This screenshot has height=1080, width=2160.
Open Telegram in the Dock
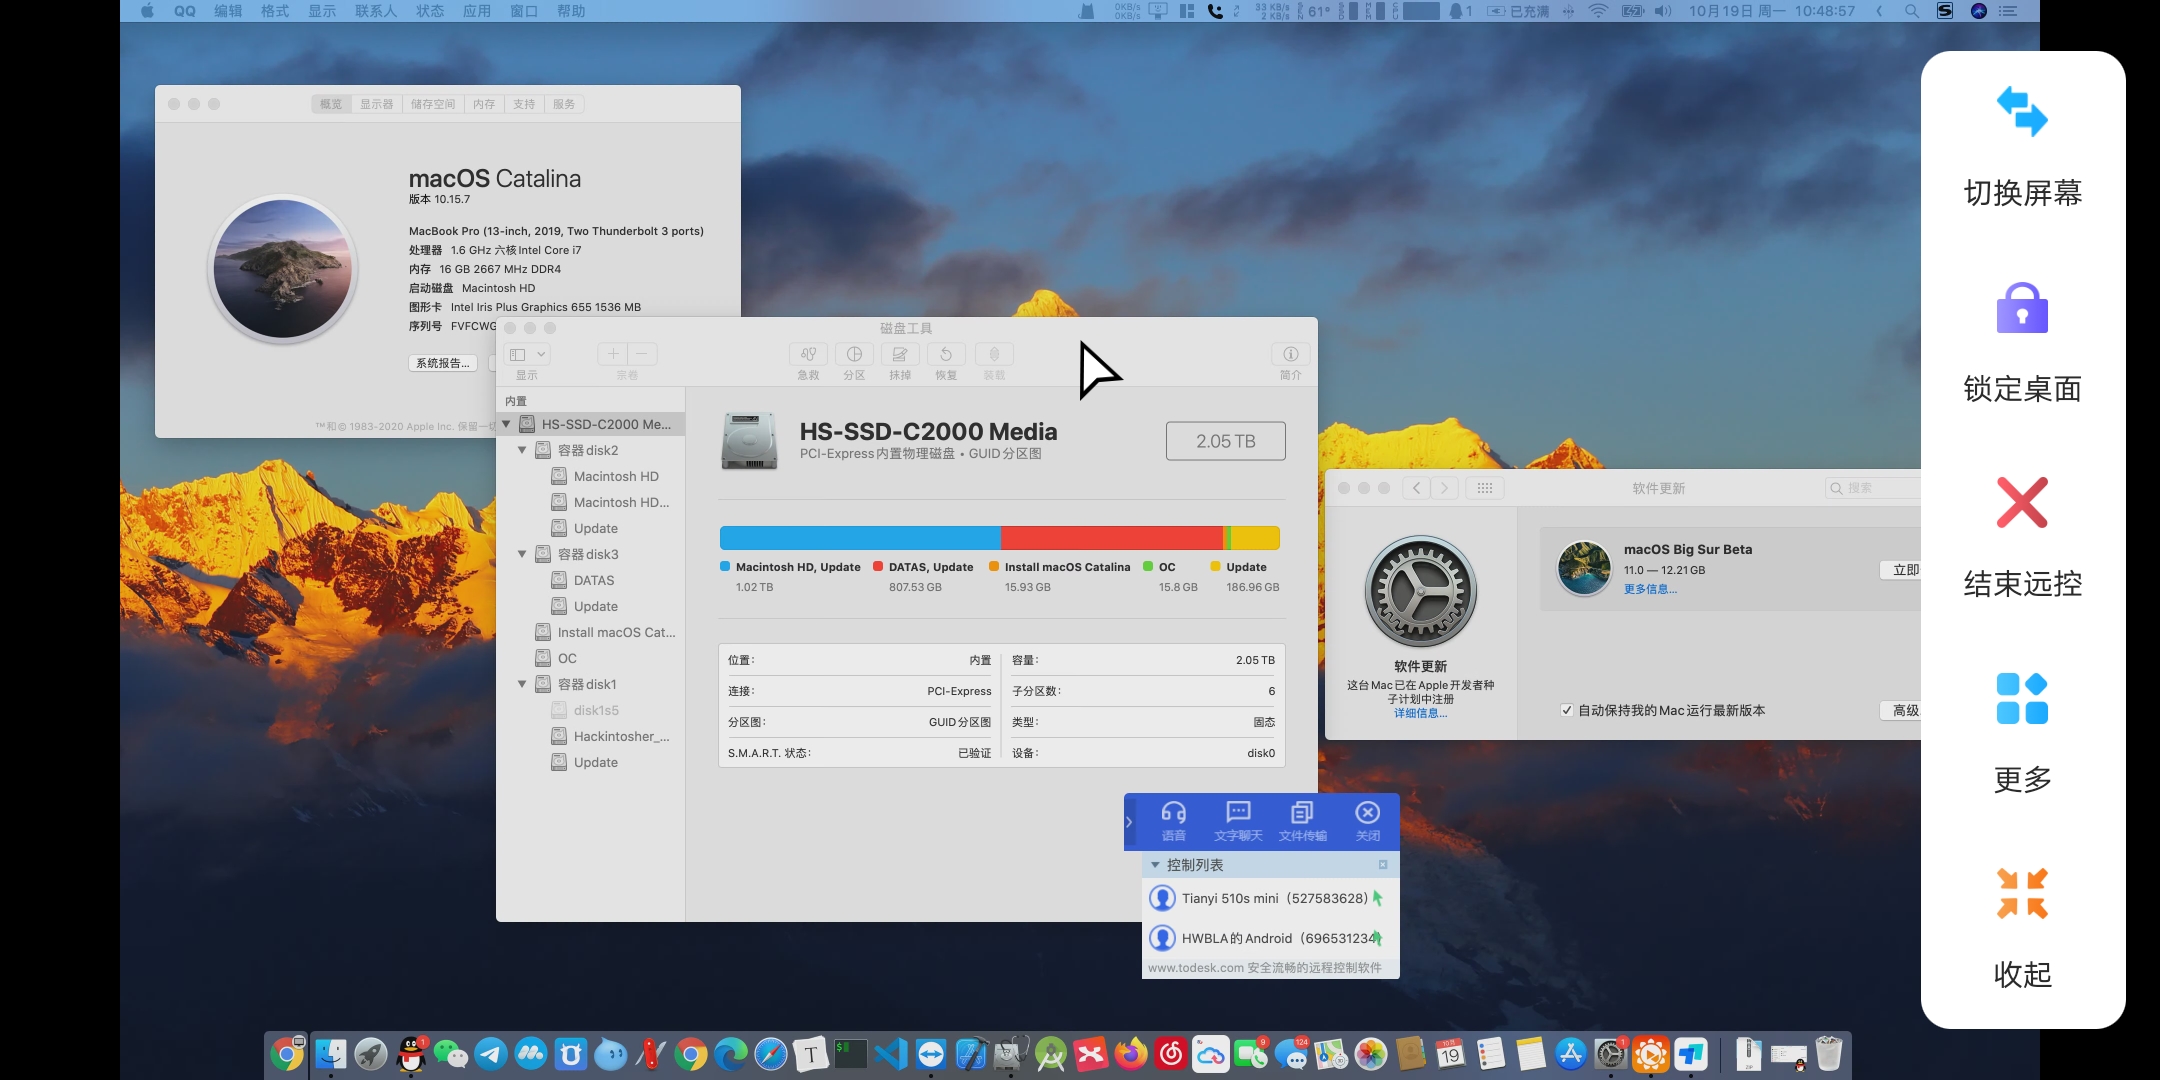coord(491,1054)
